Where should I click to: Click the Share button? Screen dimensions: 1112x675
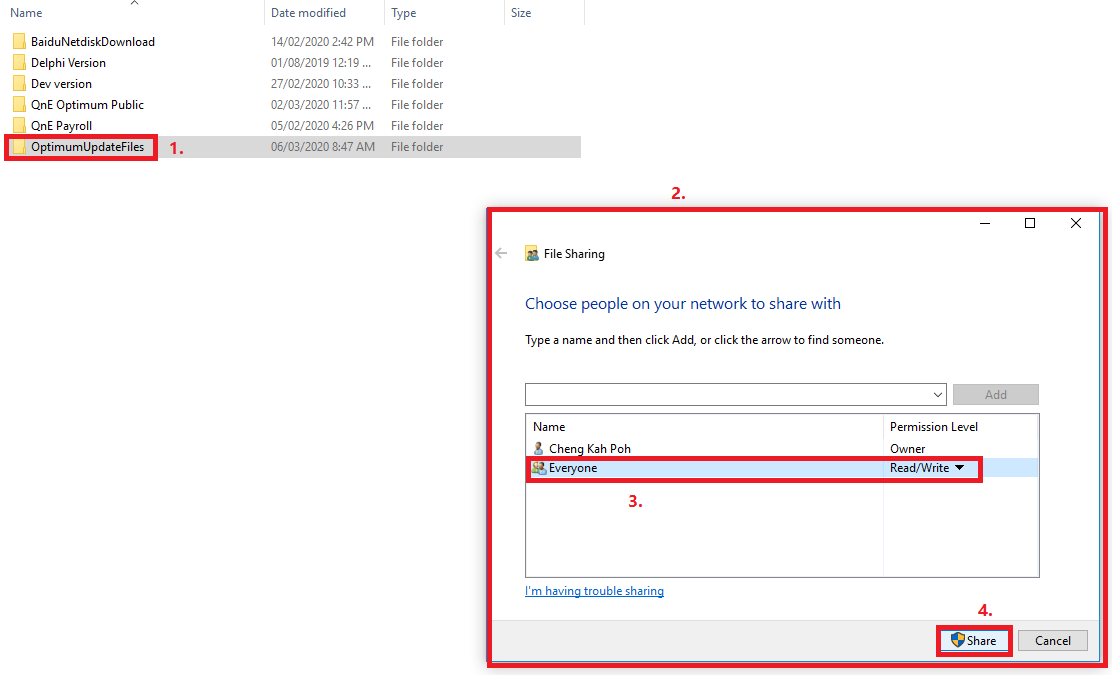click(974, 640)
